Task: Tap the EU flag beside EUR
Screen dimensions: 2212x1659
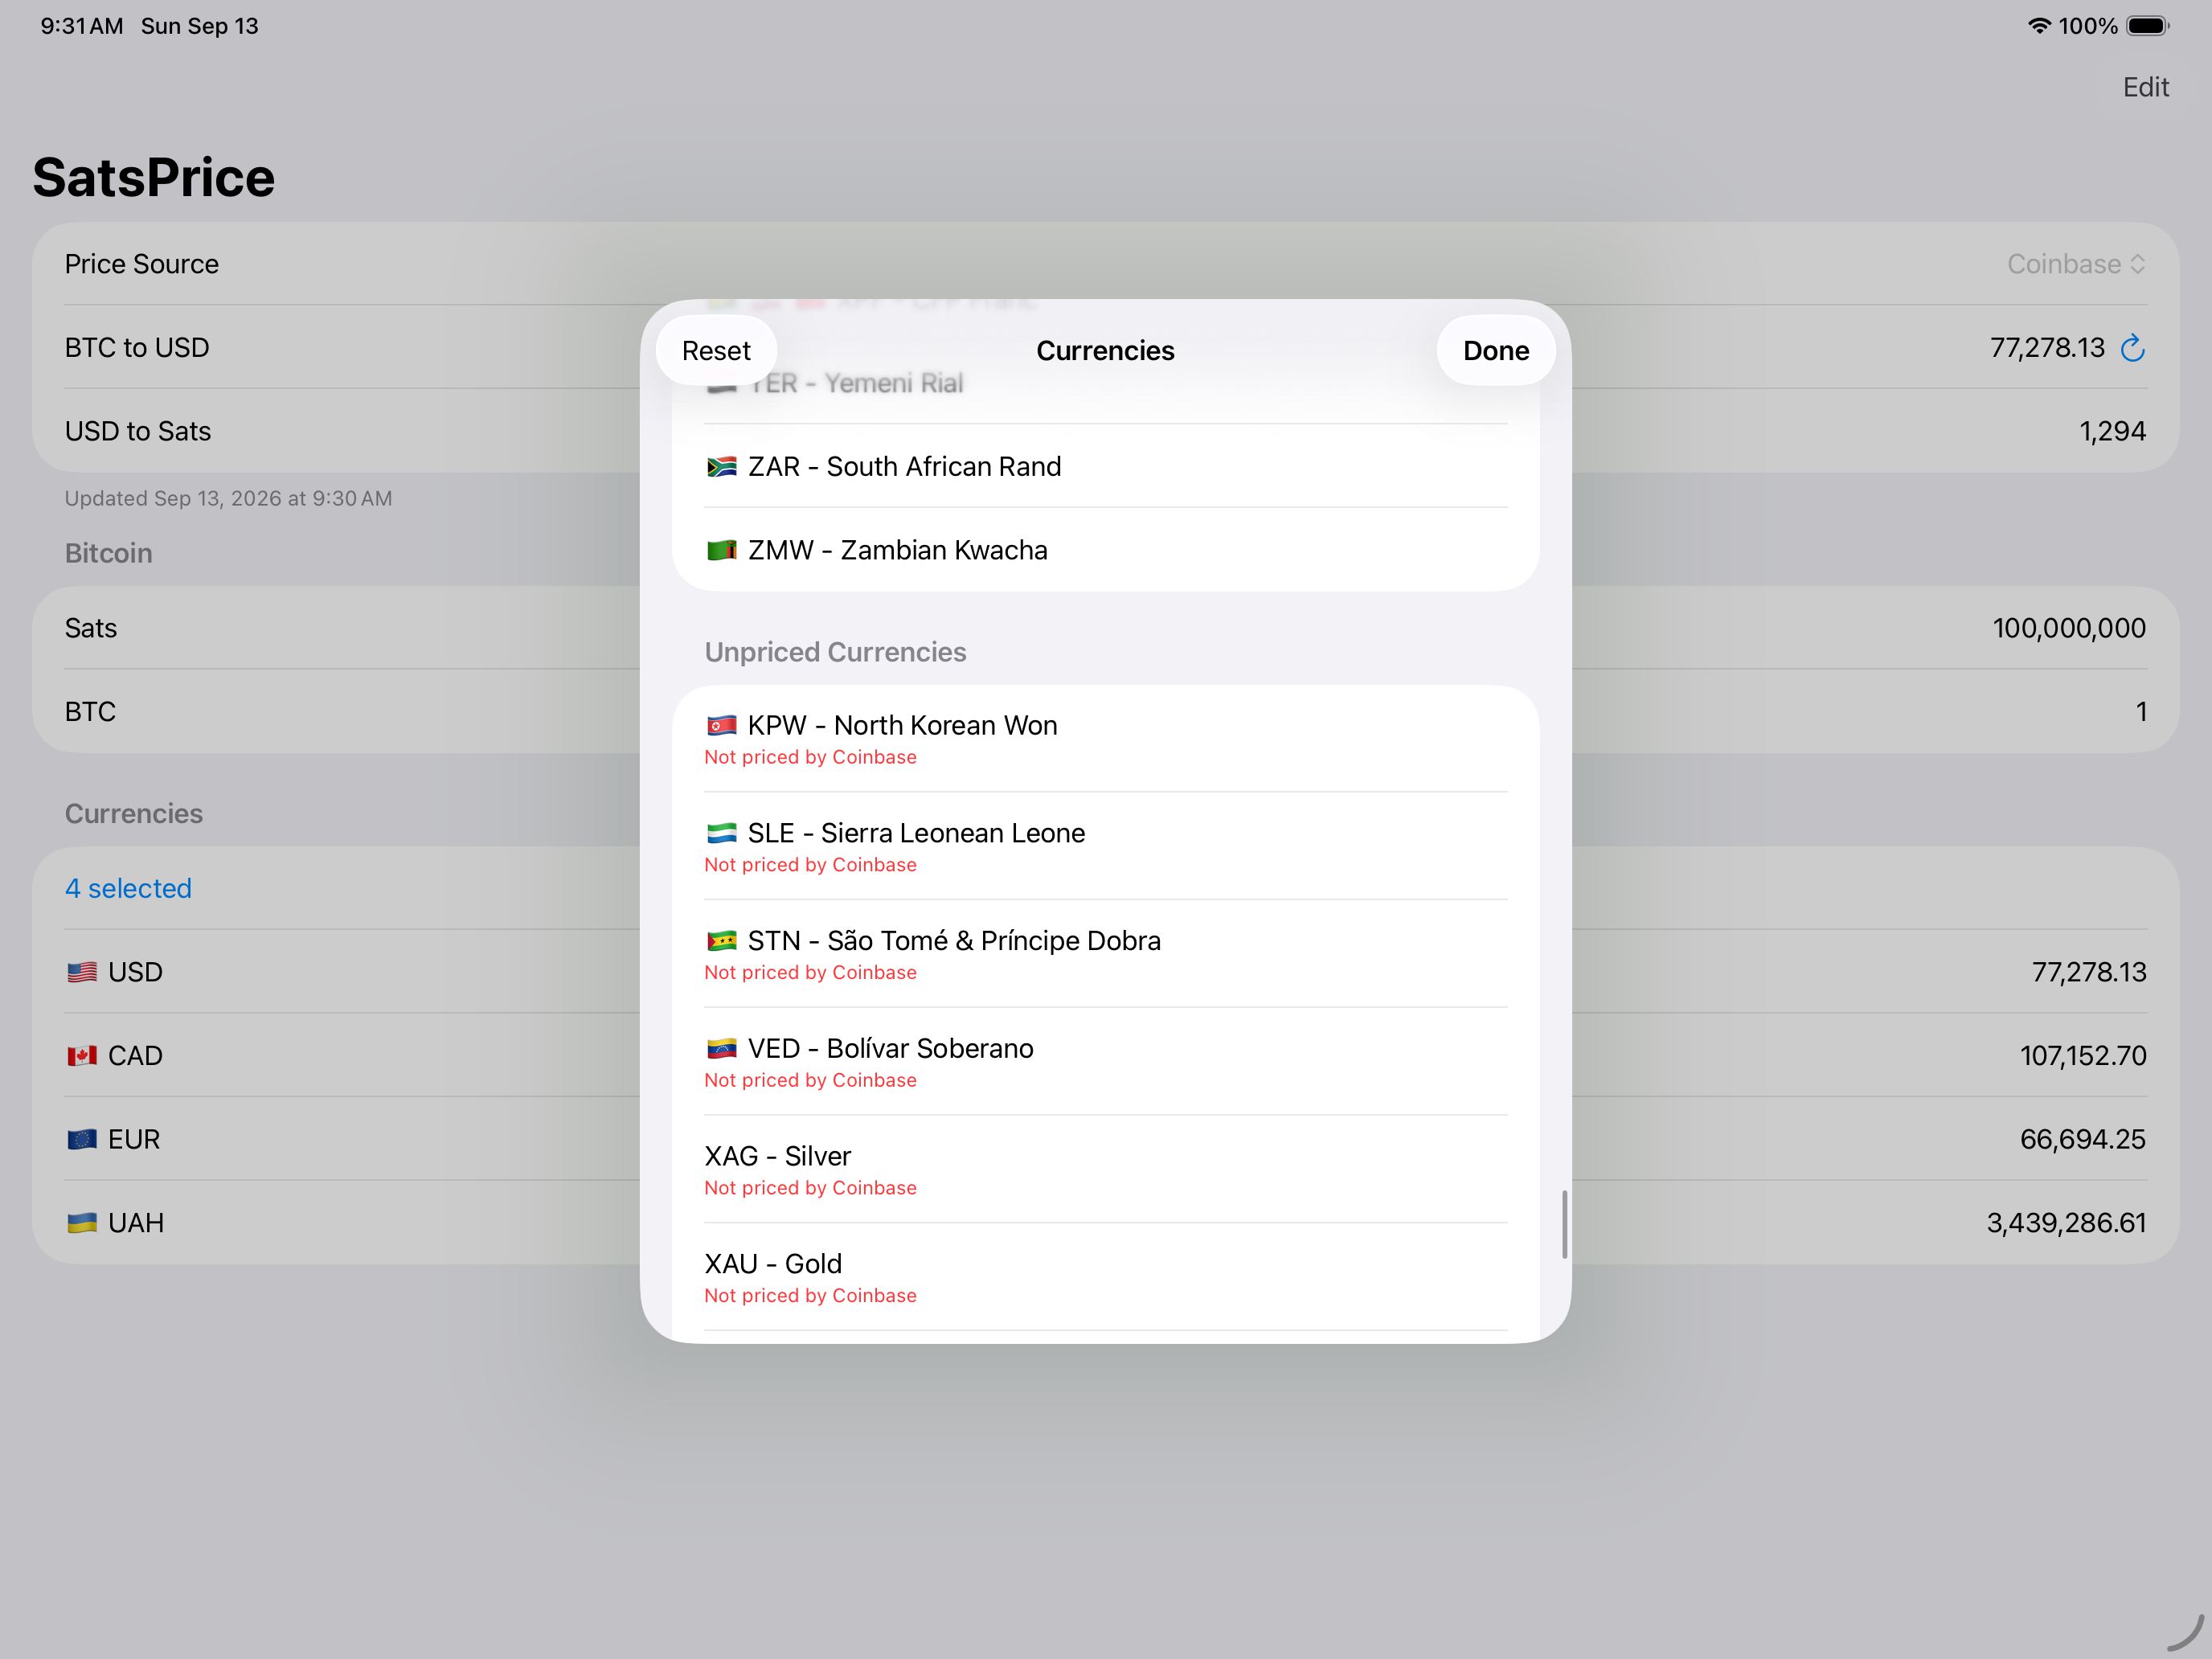Action: [x=82, y=1139]
